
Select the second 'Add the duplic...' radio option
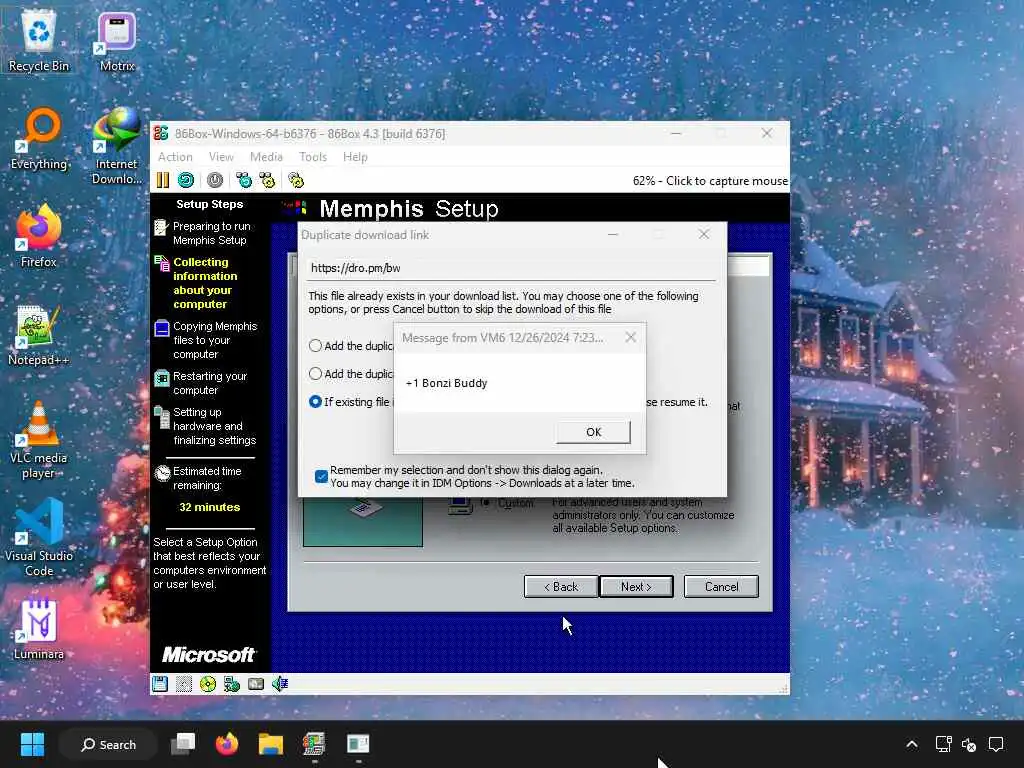[x=315, y=374]
